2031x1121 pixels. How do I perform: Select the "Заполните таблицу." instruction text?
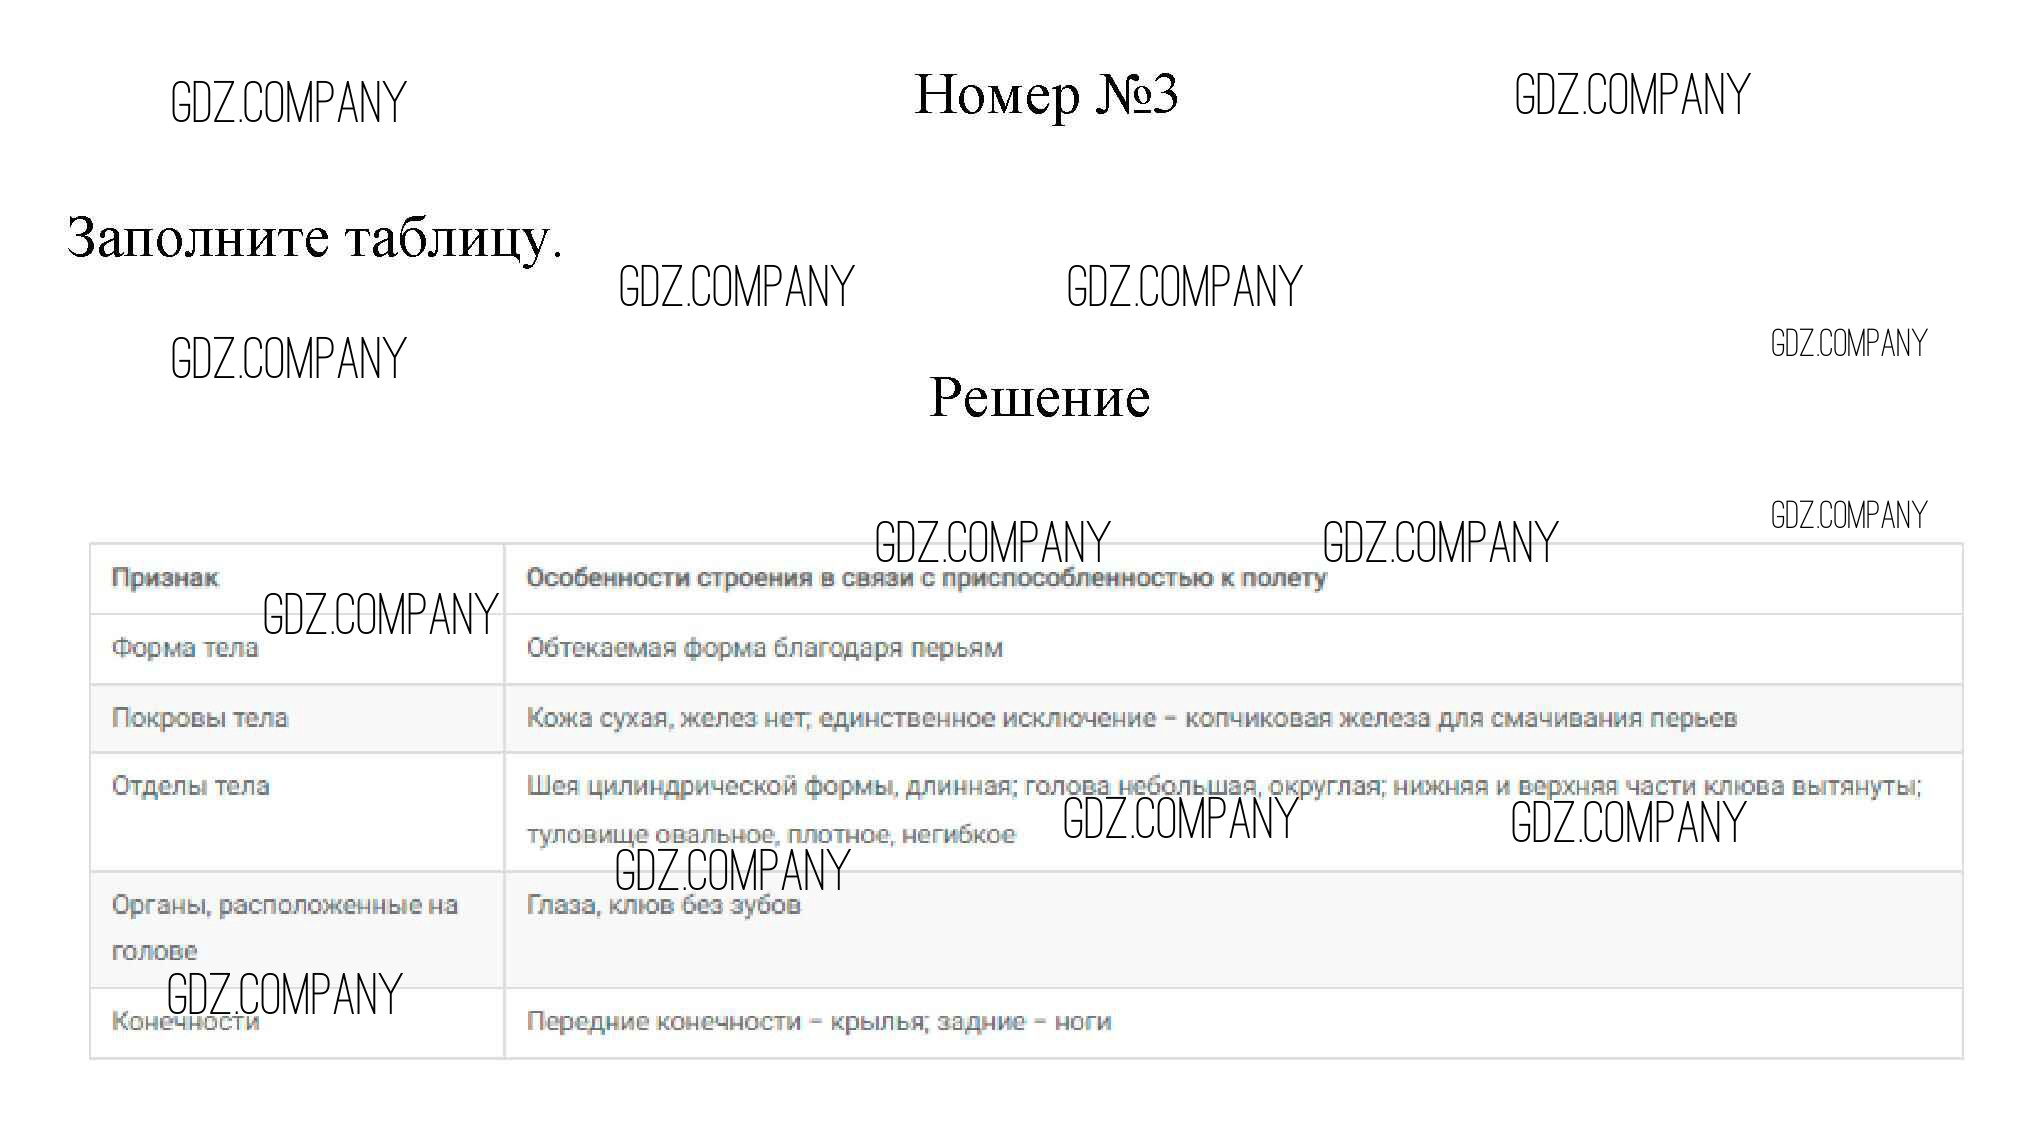pyautogui.click(x=314, y=238)
